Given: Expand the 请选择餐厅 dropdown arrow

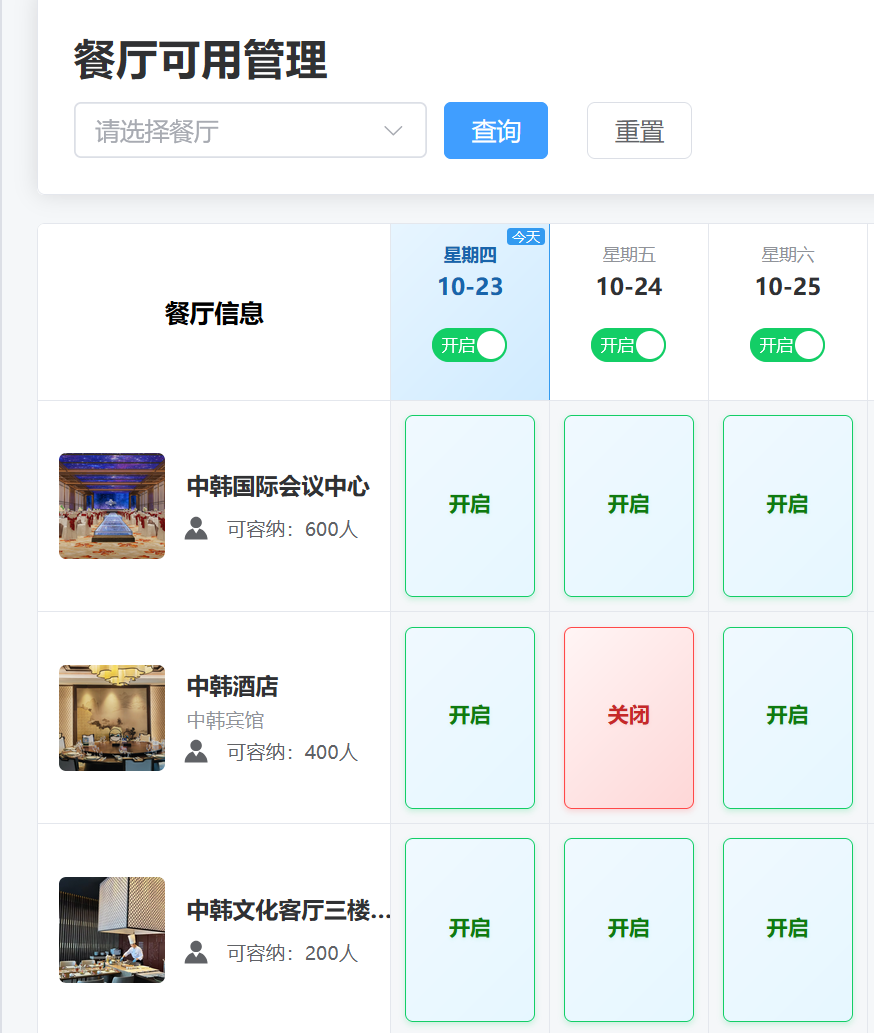Looking at the screenshot, I should [394, 131].
